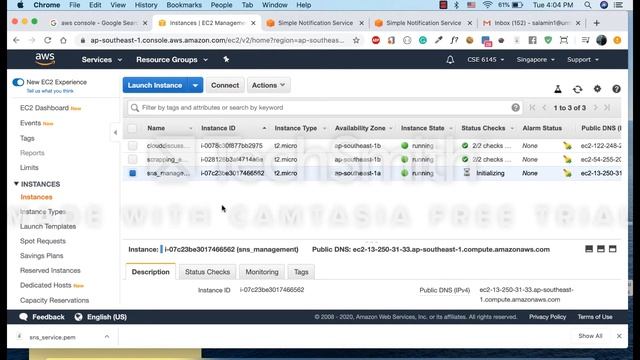Open the Bookmarks menu in menu bar
Viewport: 640px width, 360px height.
tap(184, 5)
